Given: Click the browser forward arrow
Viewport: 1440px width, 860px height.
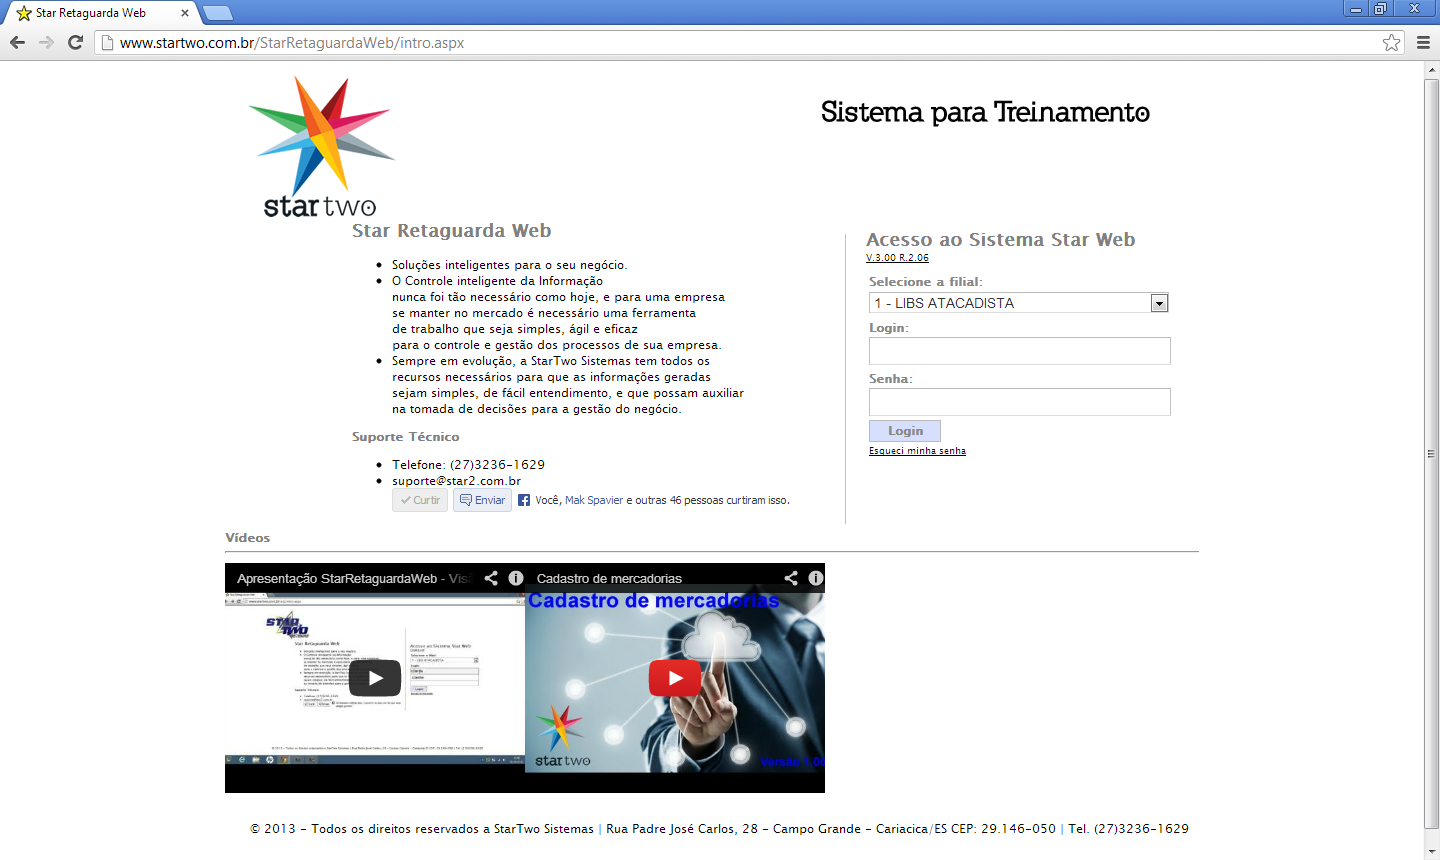Looking at the screenshot, I should click(x=46, y=42).
